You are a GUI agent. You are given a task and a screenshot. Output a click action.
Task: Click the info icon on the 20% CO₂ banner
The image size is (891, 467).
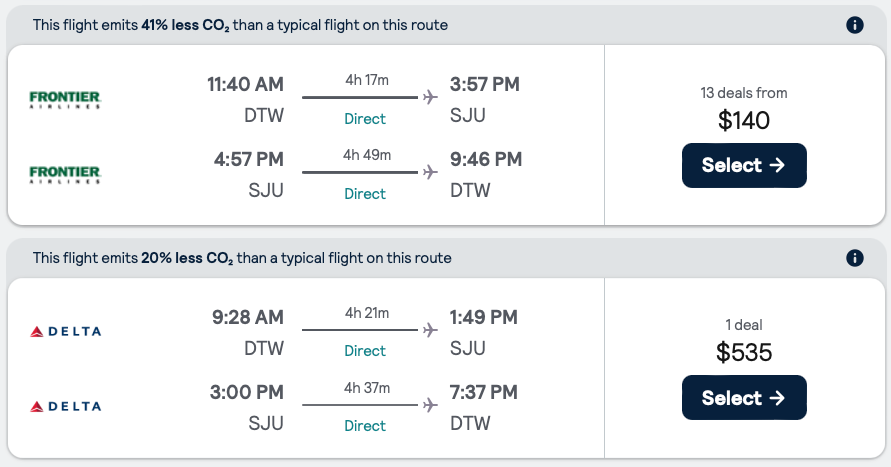(854, 258)
